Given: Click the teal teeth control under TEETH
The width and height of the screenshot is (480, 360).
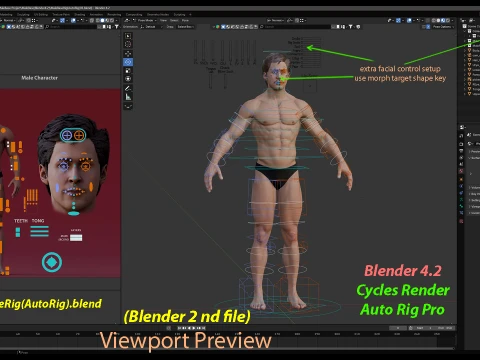Looking at the screenshot, I should pyautogui.click(x=18, y=232).
